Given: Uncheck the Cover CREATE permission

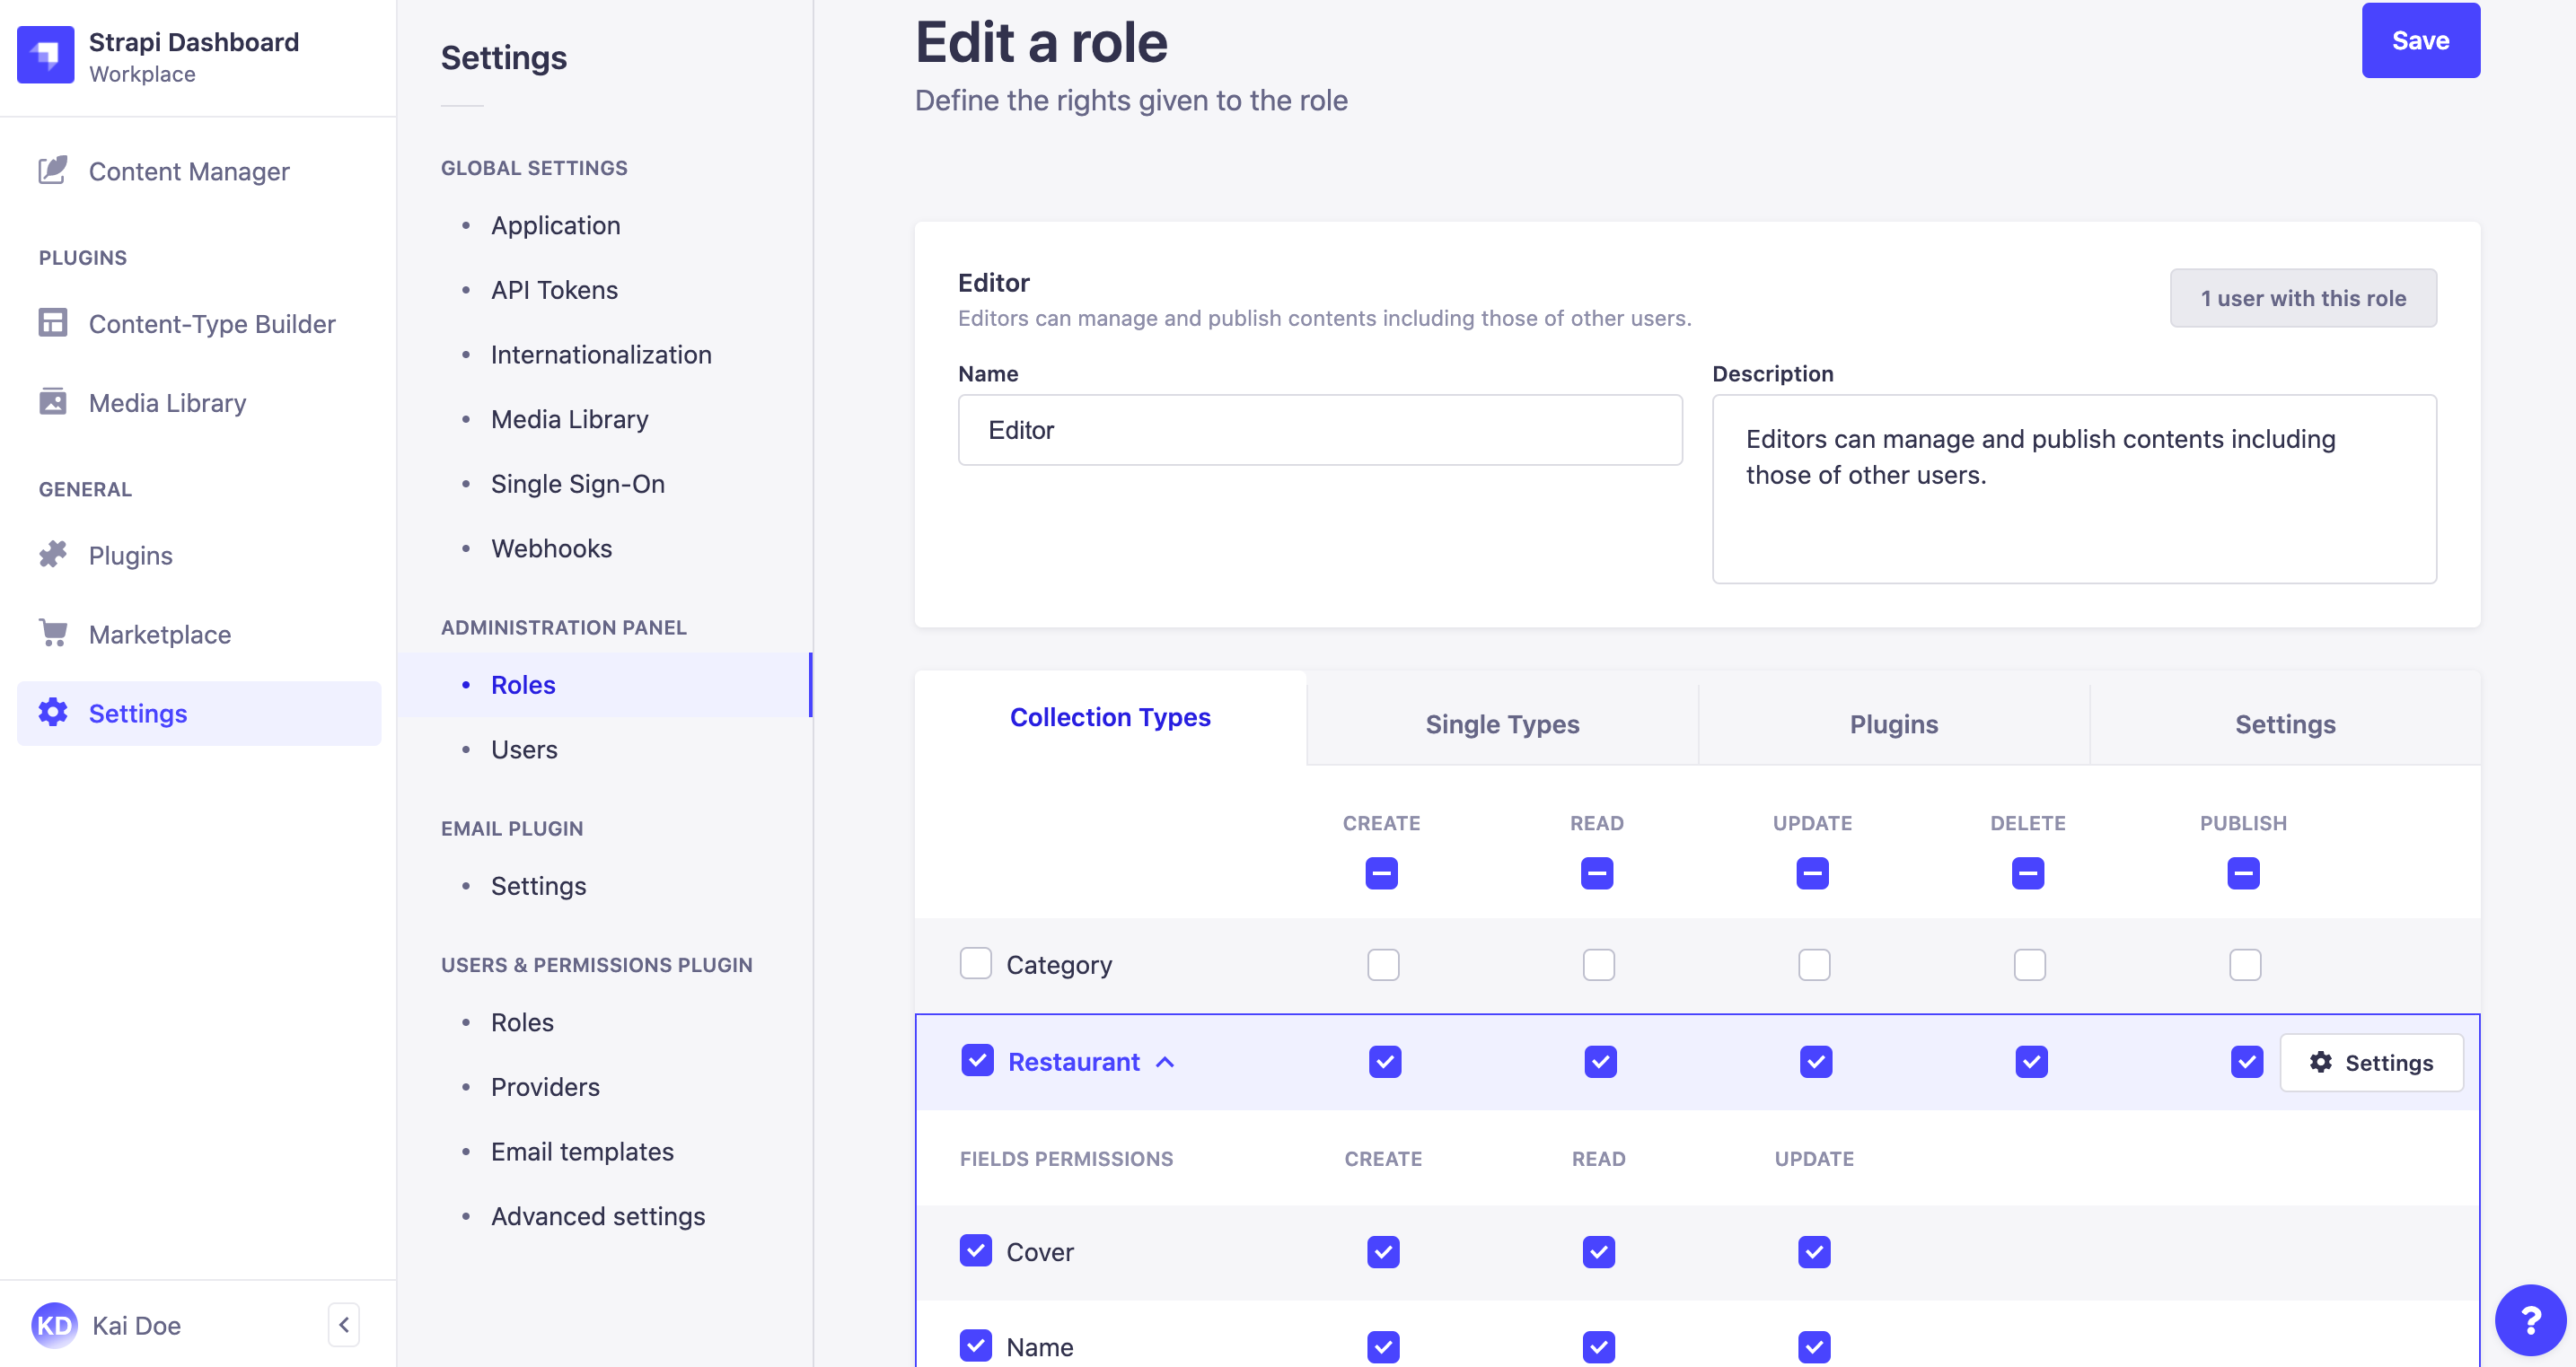Looking at the screenshot, I should [1384, 1251].
